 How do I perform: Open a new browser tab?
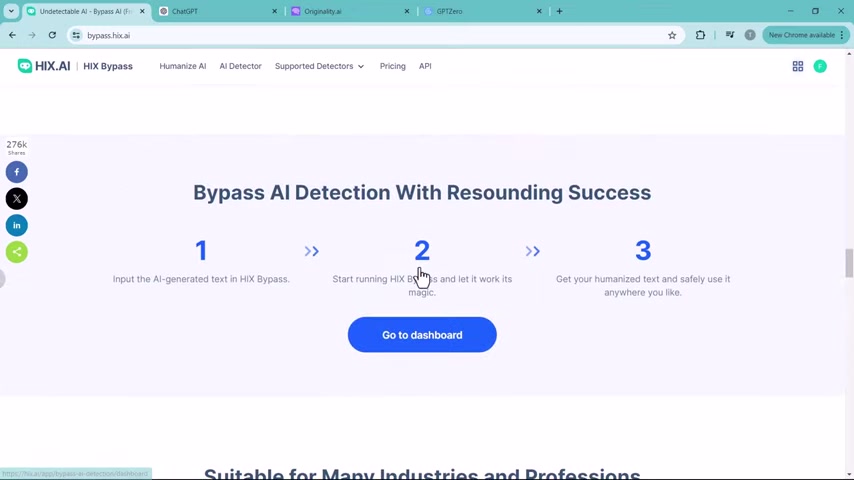click(559, 11)
